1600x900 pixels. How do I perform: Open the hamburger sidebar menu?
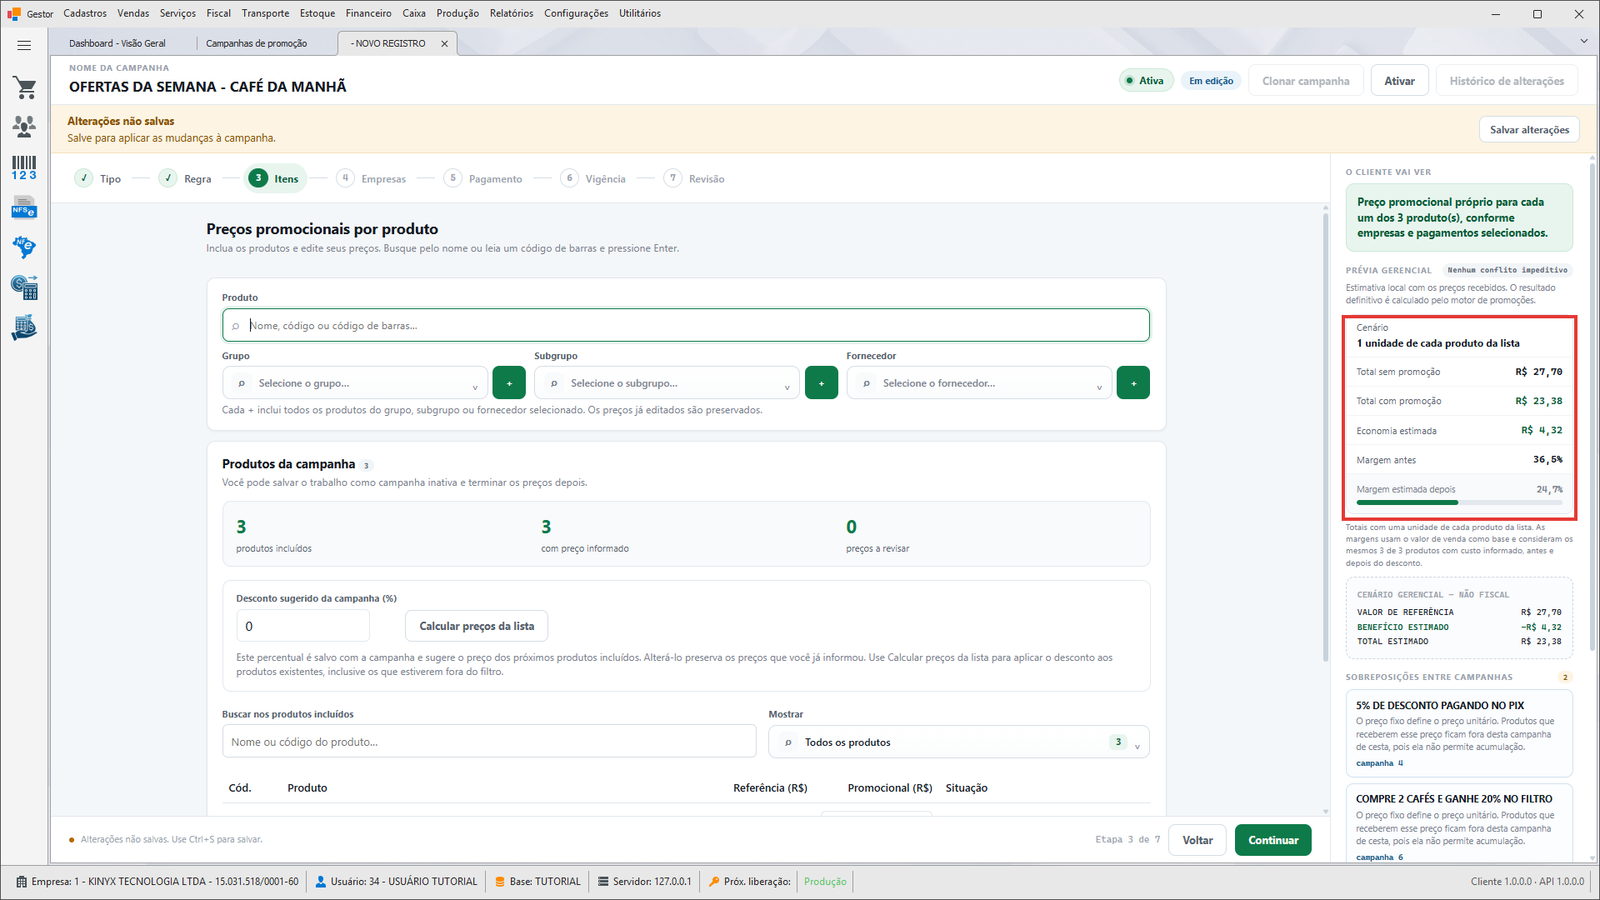(x=24, y=45)
